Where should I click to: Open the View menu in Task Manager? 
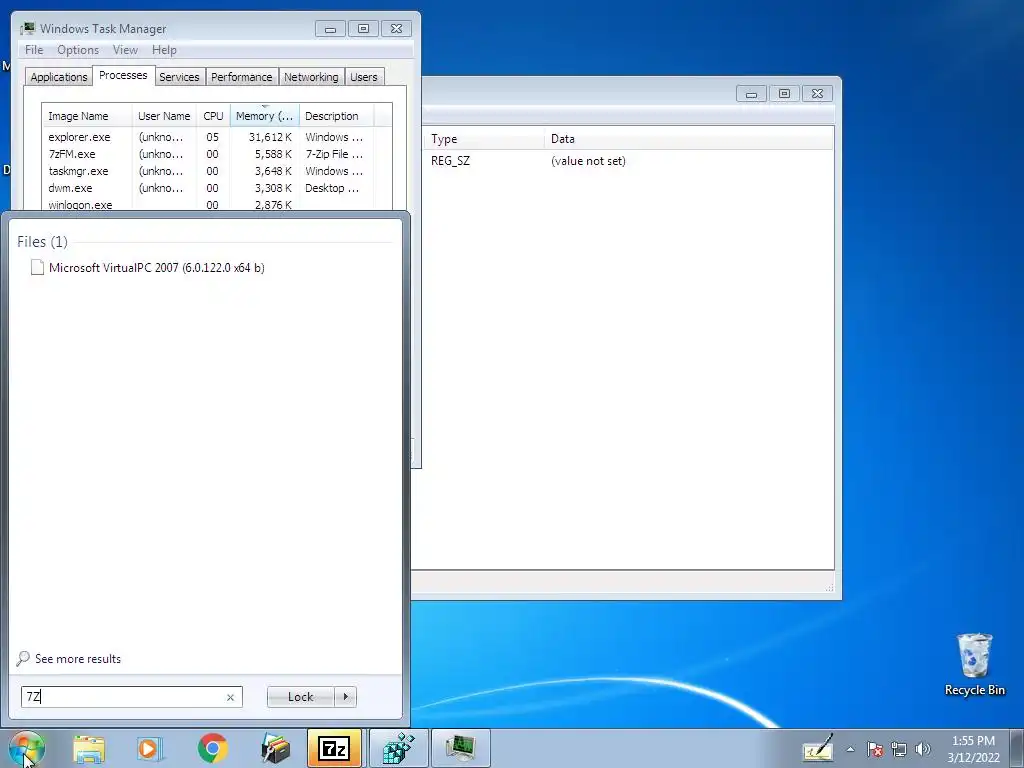coord(125,50)
